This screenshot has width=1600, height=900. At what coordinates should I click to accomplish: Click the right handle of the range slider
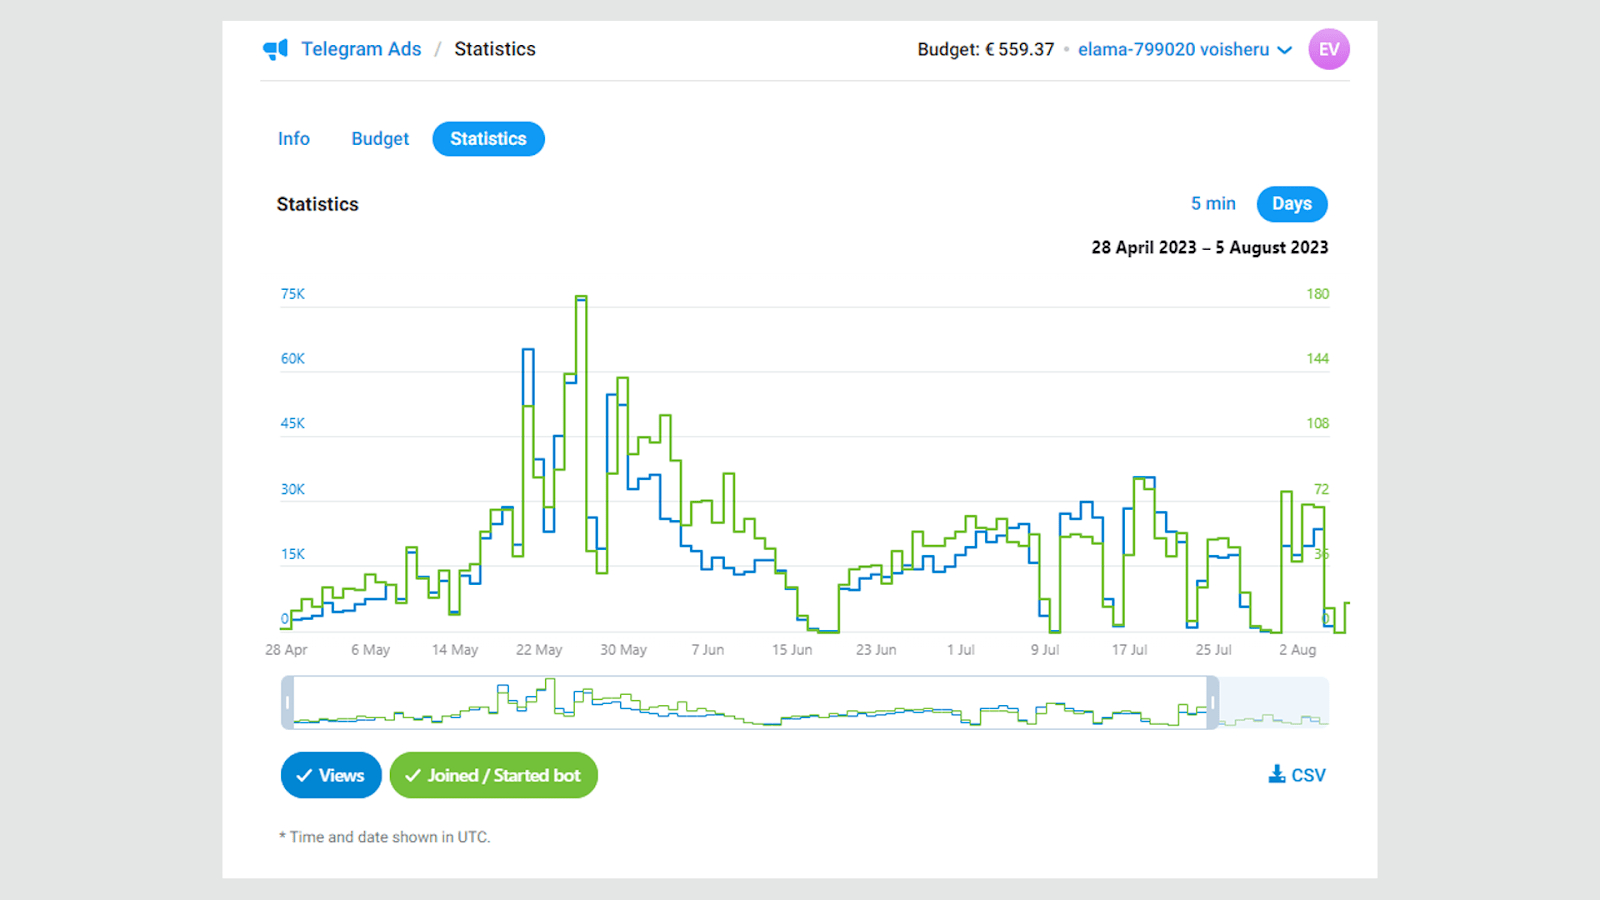point(1212,703)
